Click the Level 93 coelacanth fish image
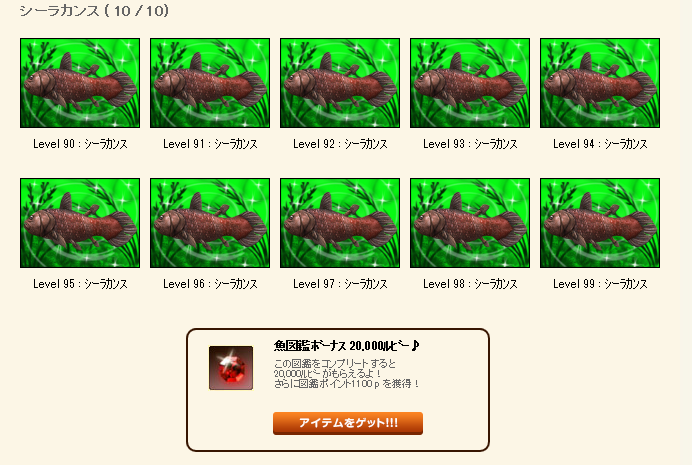Image resolution: width=692 pixels, height=465 pixels. coord(470,83)
